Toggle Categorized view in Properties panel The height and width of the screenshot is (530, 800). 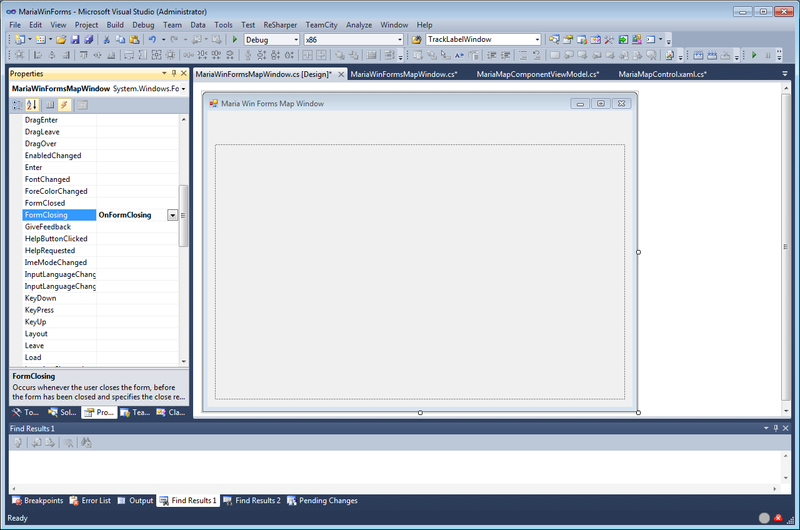pyautogui.click(x=18, y=105)
